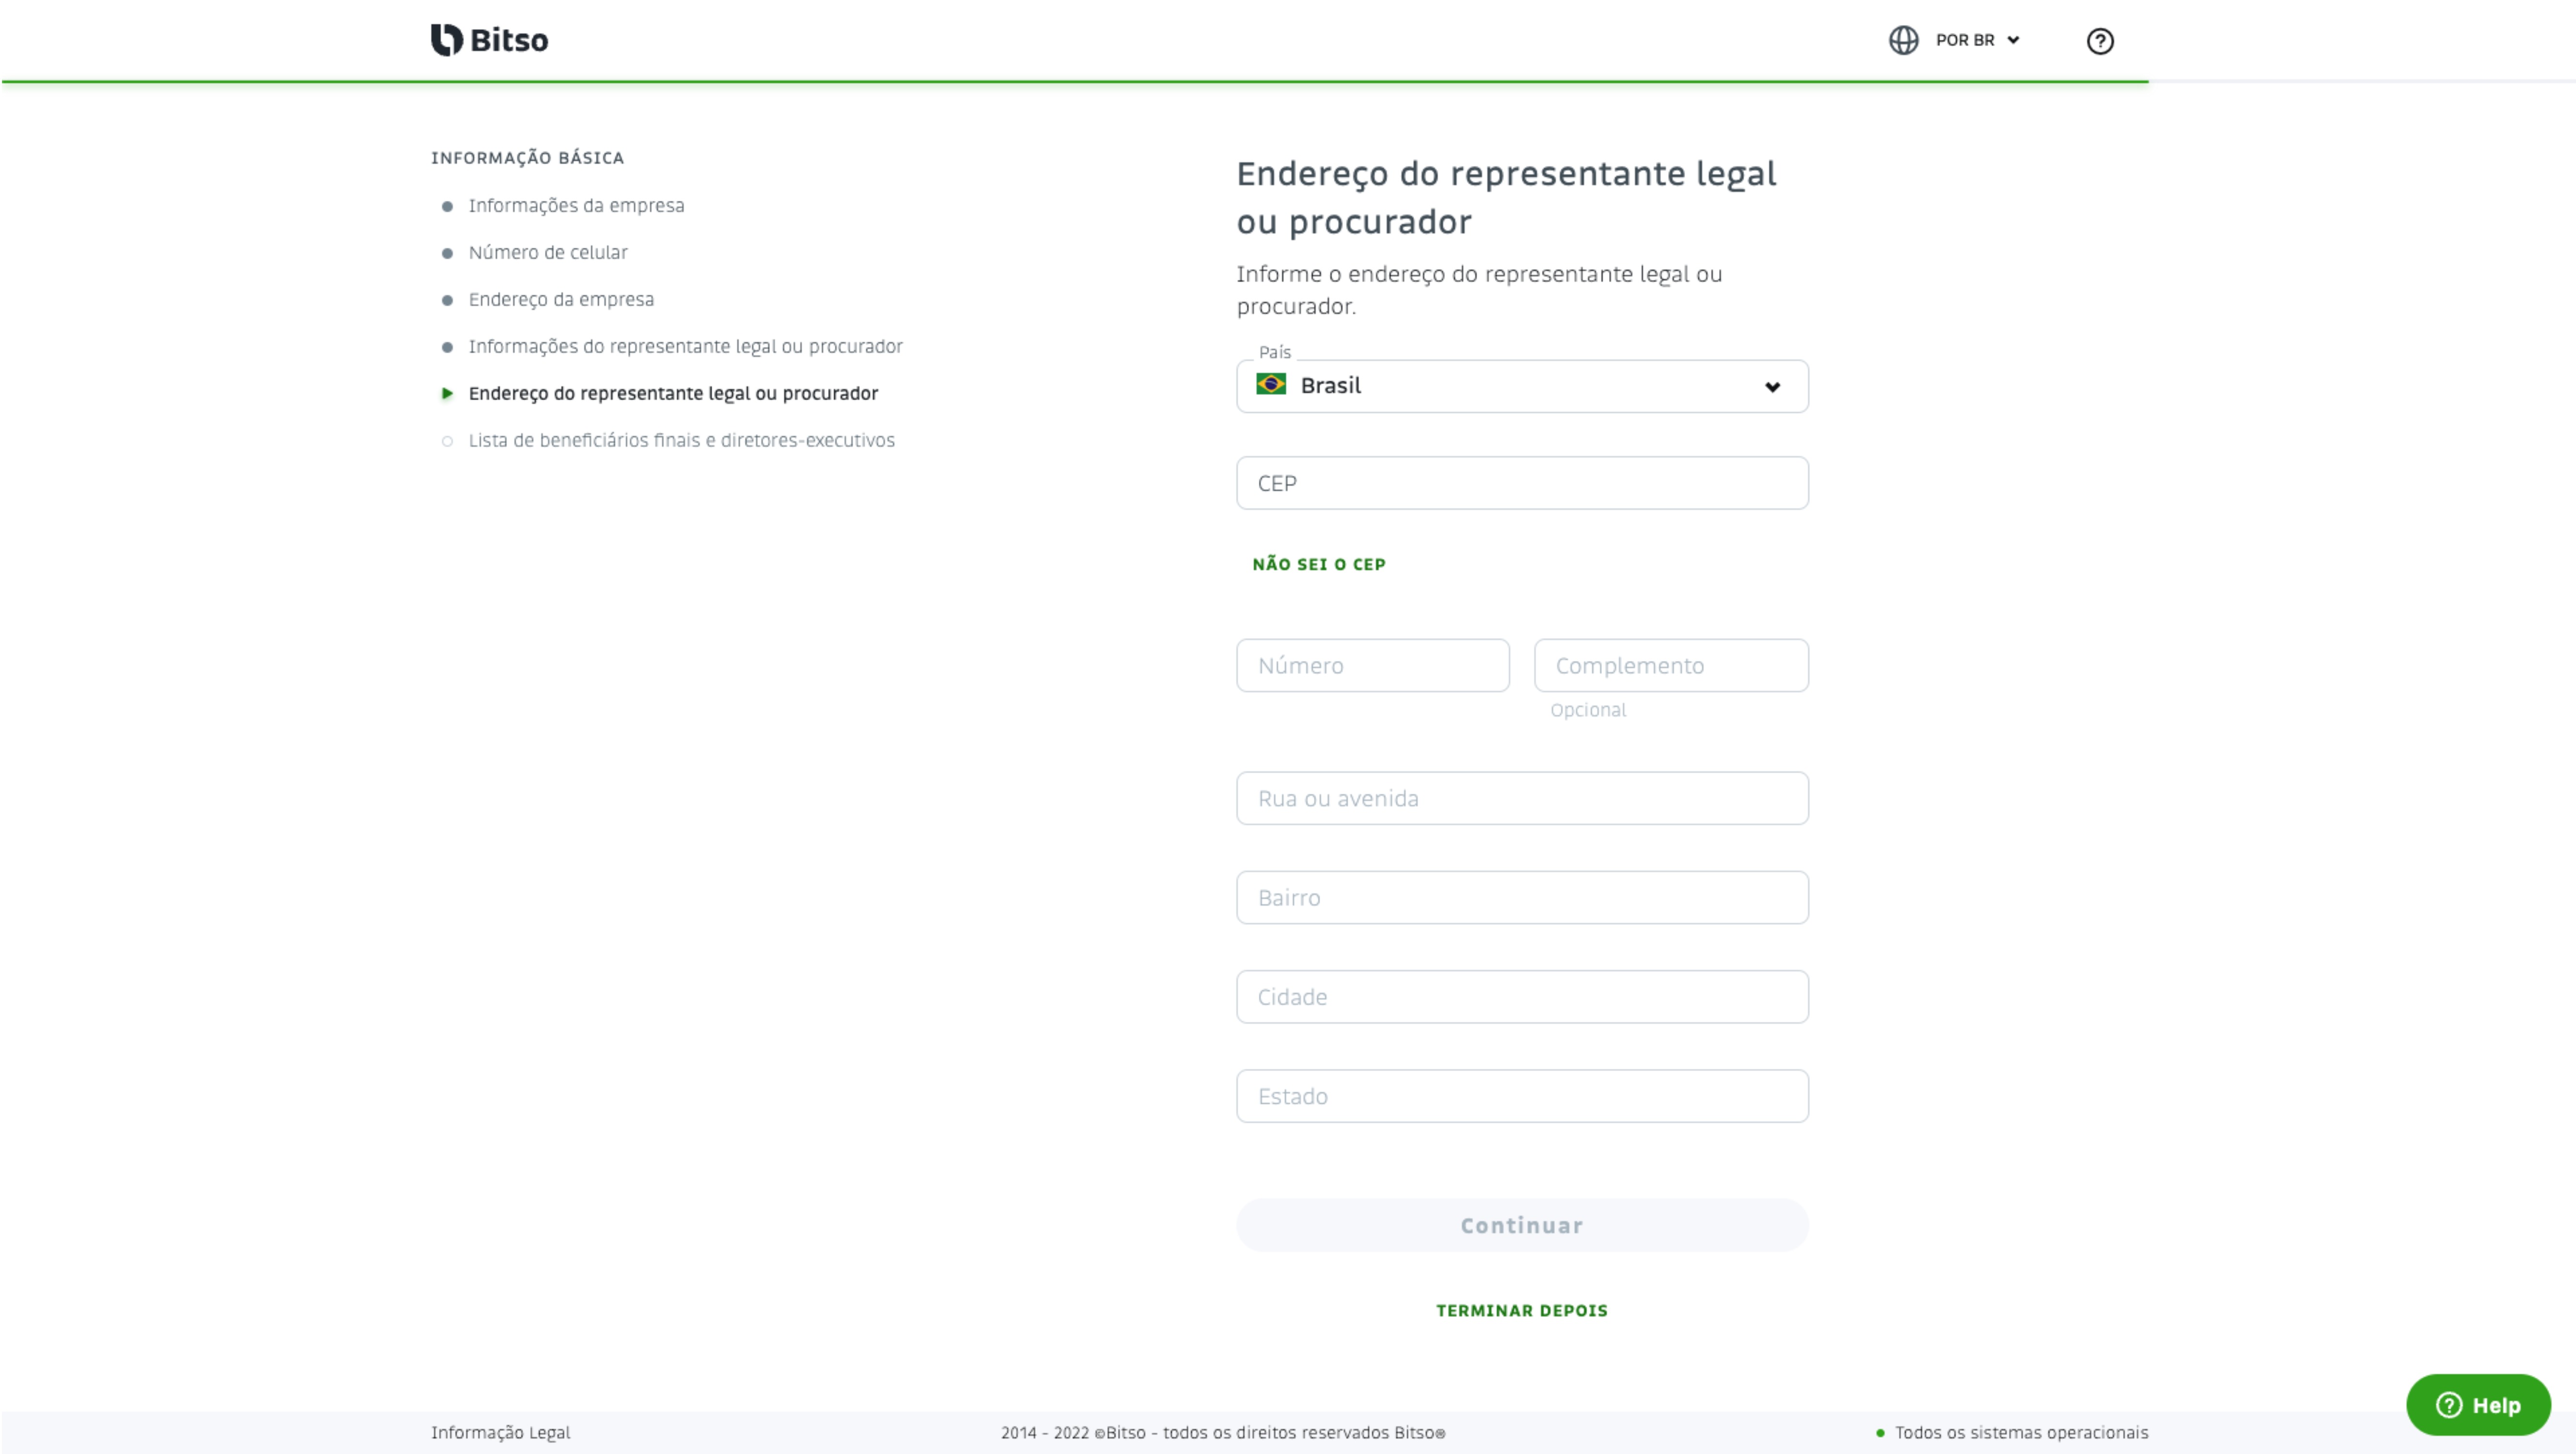Open the POR BR language dropdown
The image size is (2576, 1454).
pos(1977,40)
